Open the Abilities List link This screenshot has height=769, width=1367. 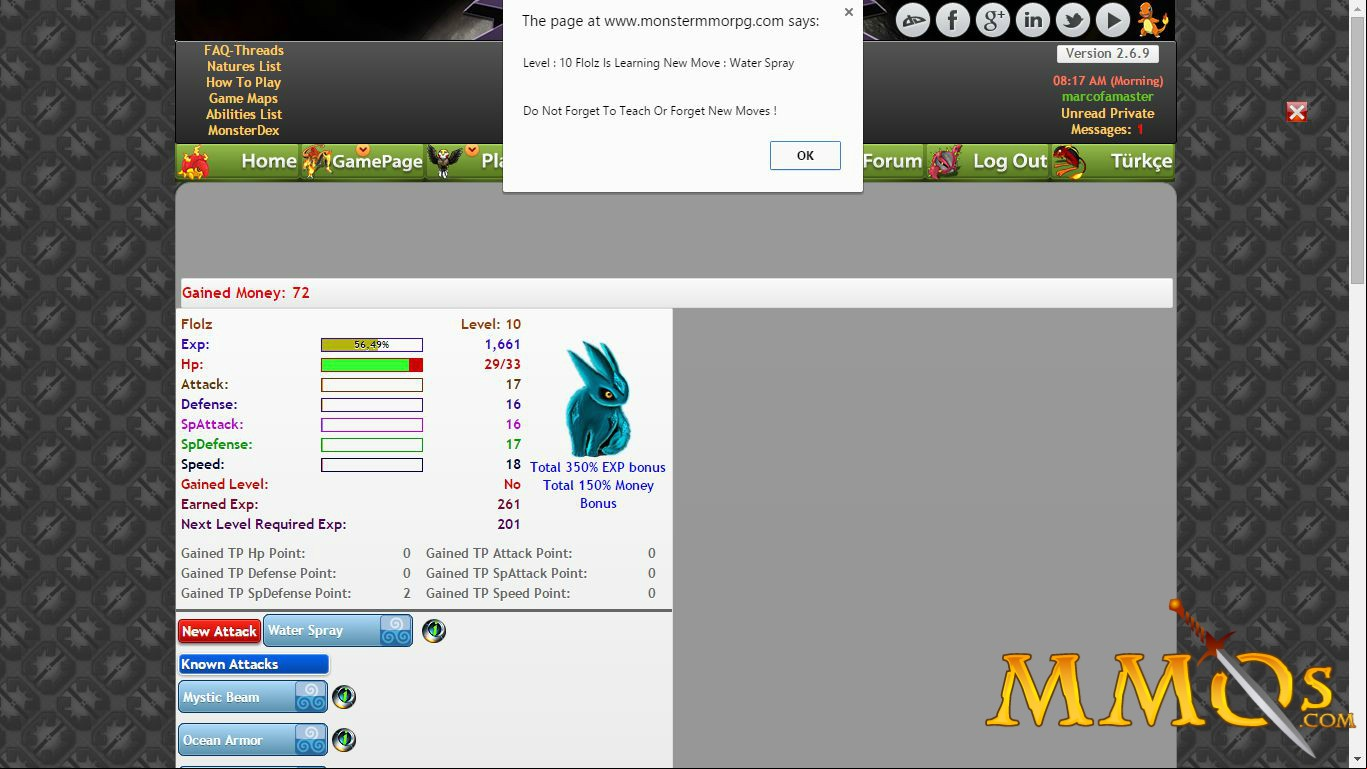tap(244, 114)
